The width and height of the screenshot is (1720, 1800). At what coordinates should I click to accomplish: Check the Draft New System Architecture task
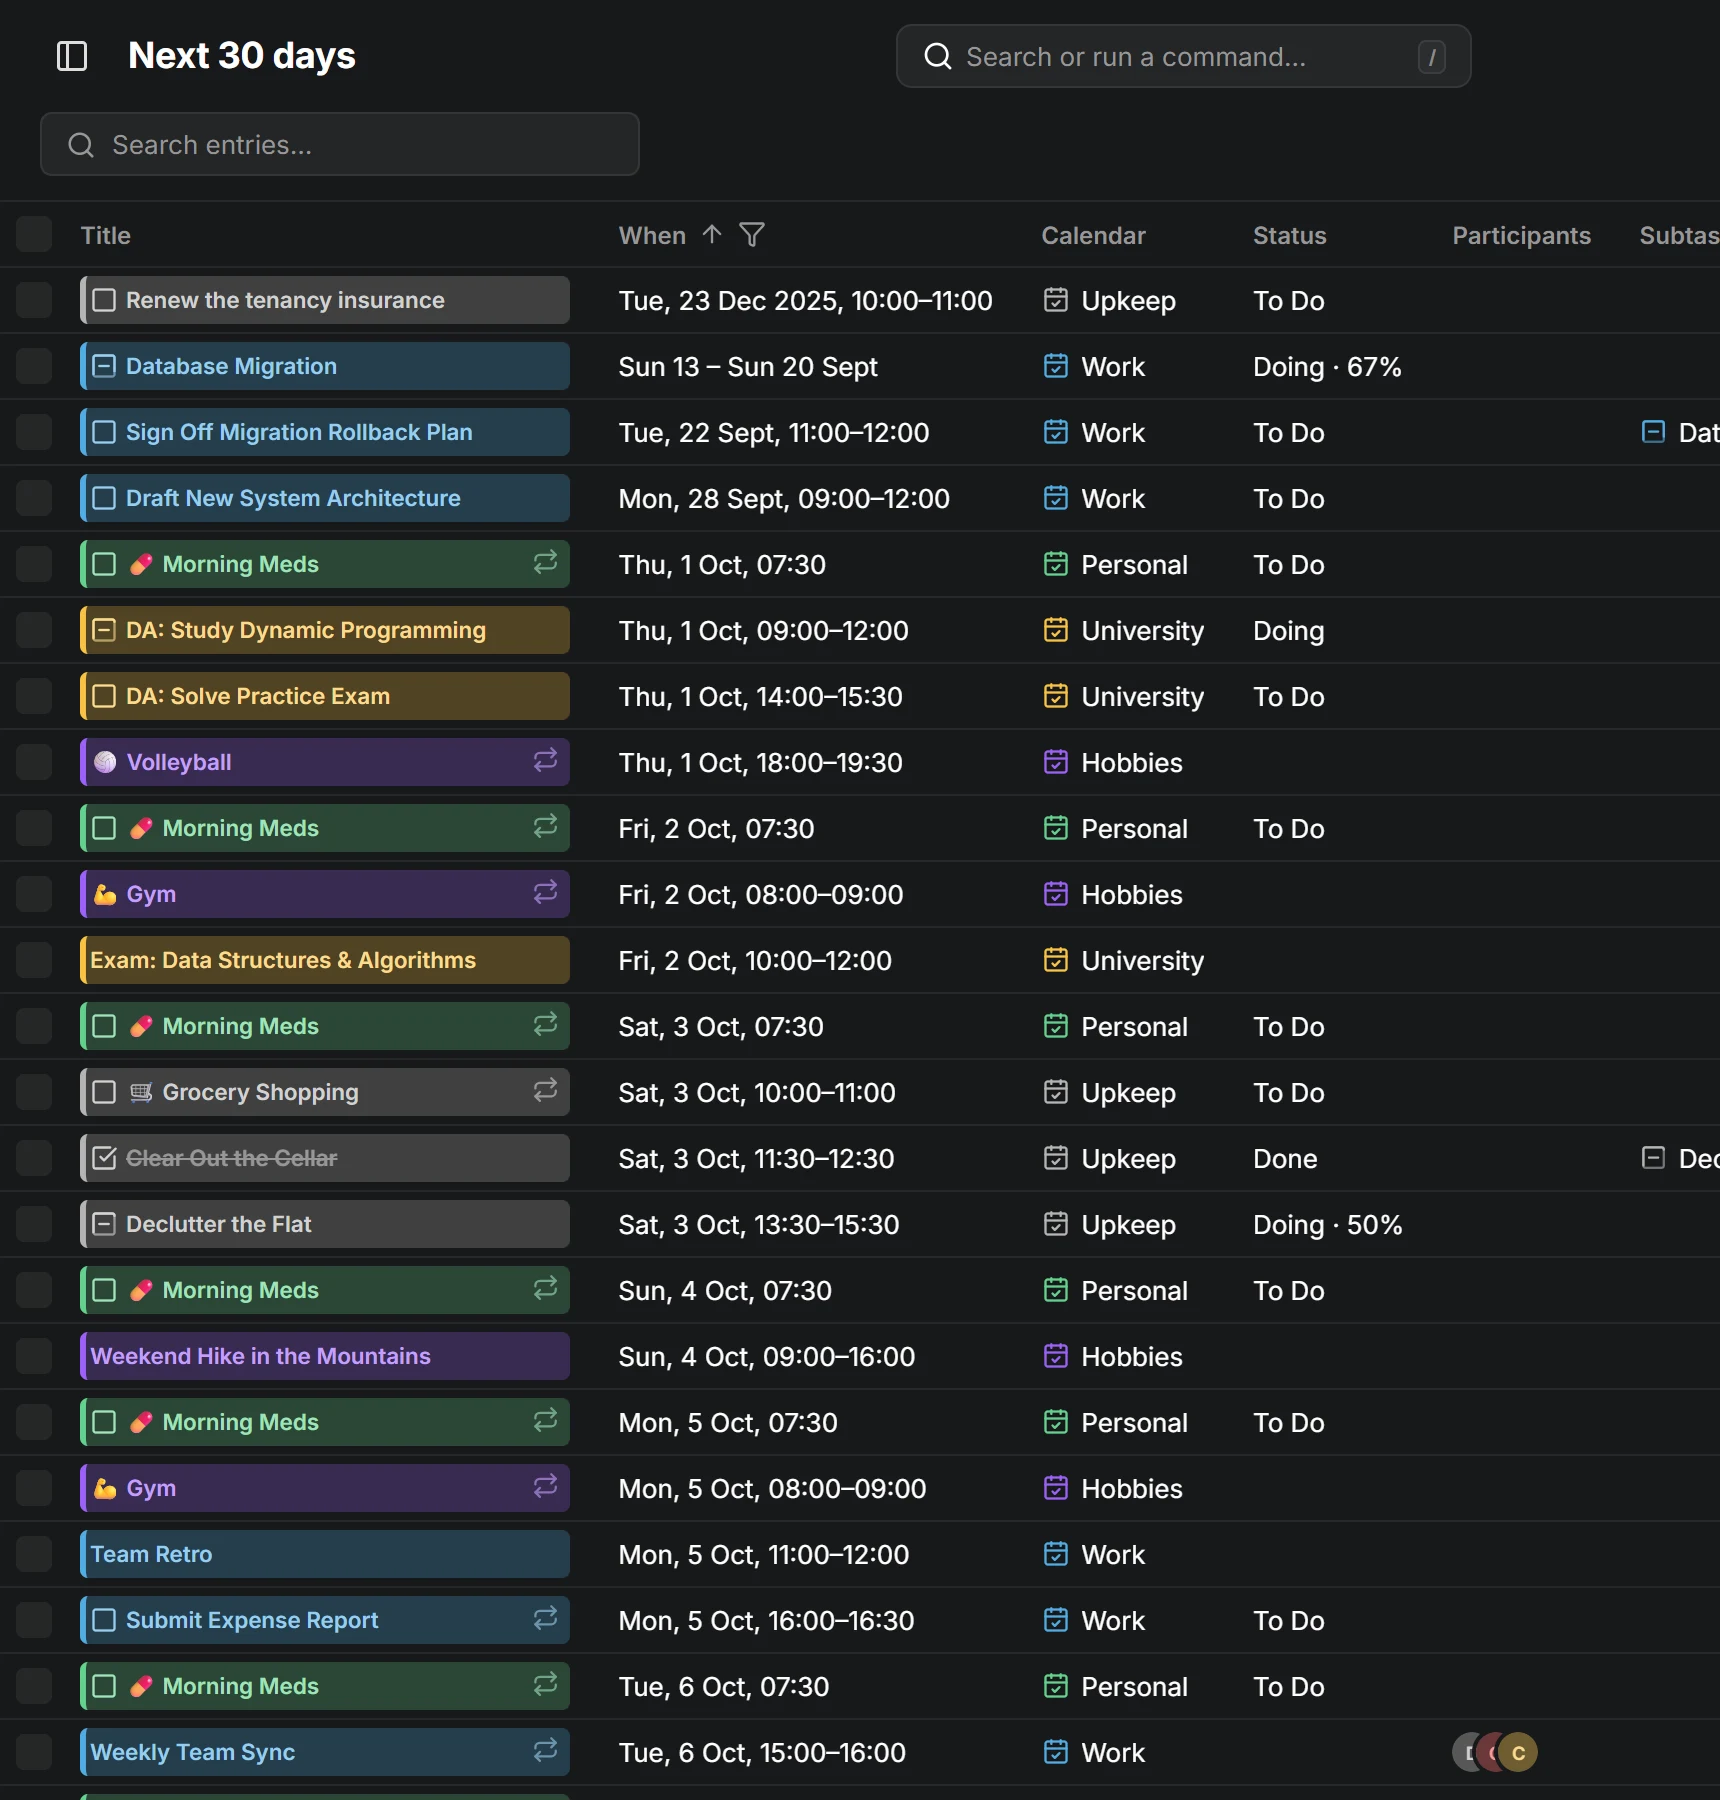tap(104, 498)
